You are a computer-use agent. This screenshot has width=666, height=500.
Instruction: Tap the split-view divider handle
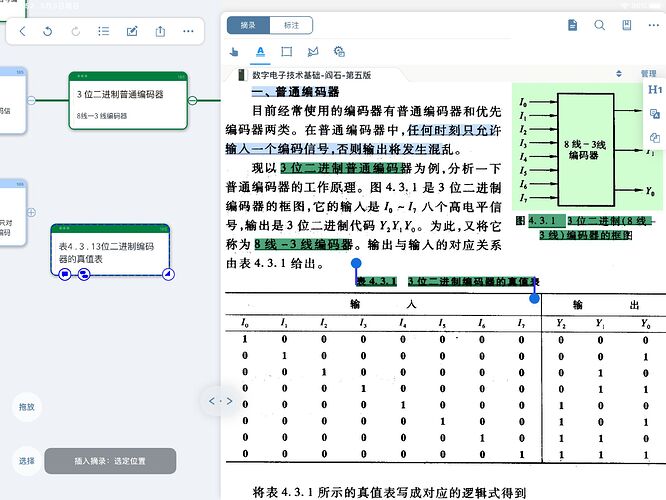coord(220,401)
